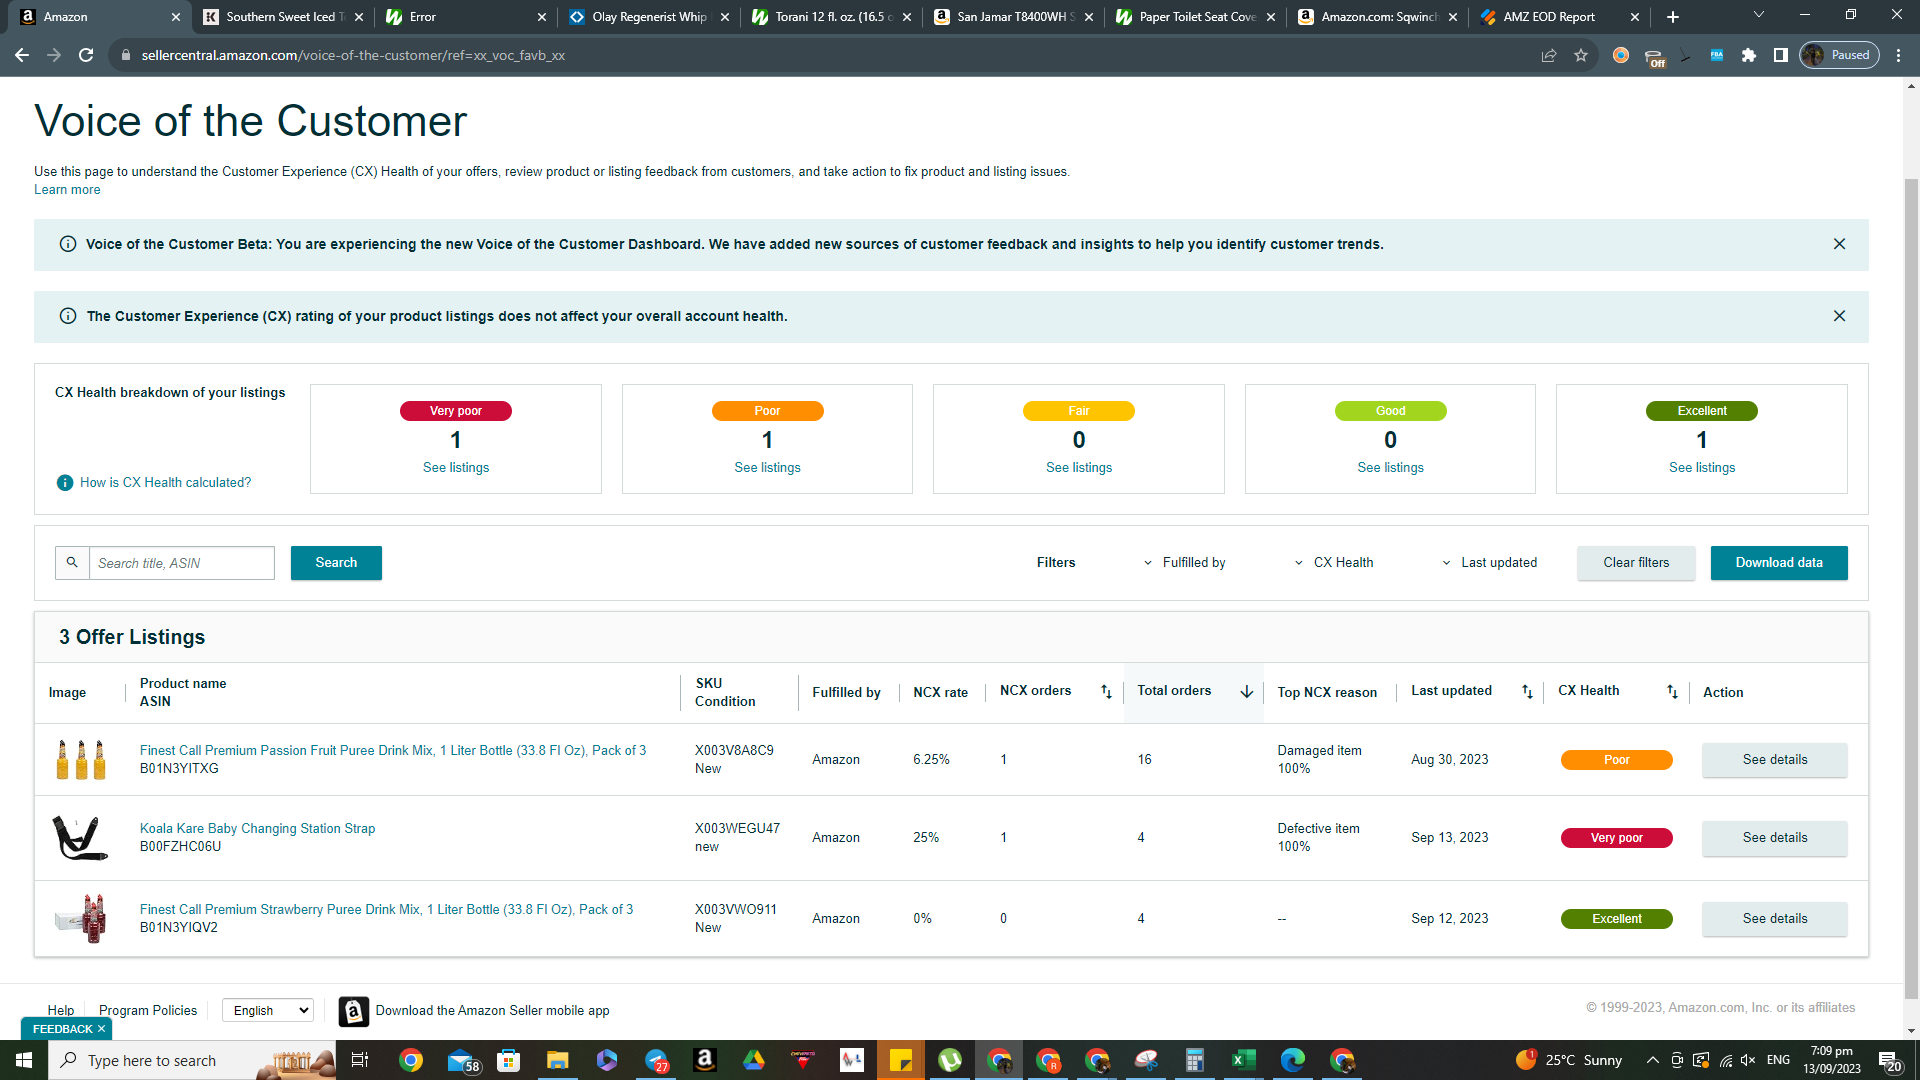Change the language dropdown from English

click(x=268, y=1011)
